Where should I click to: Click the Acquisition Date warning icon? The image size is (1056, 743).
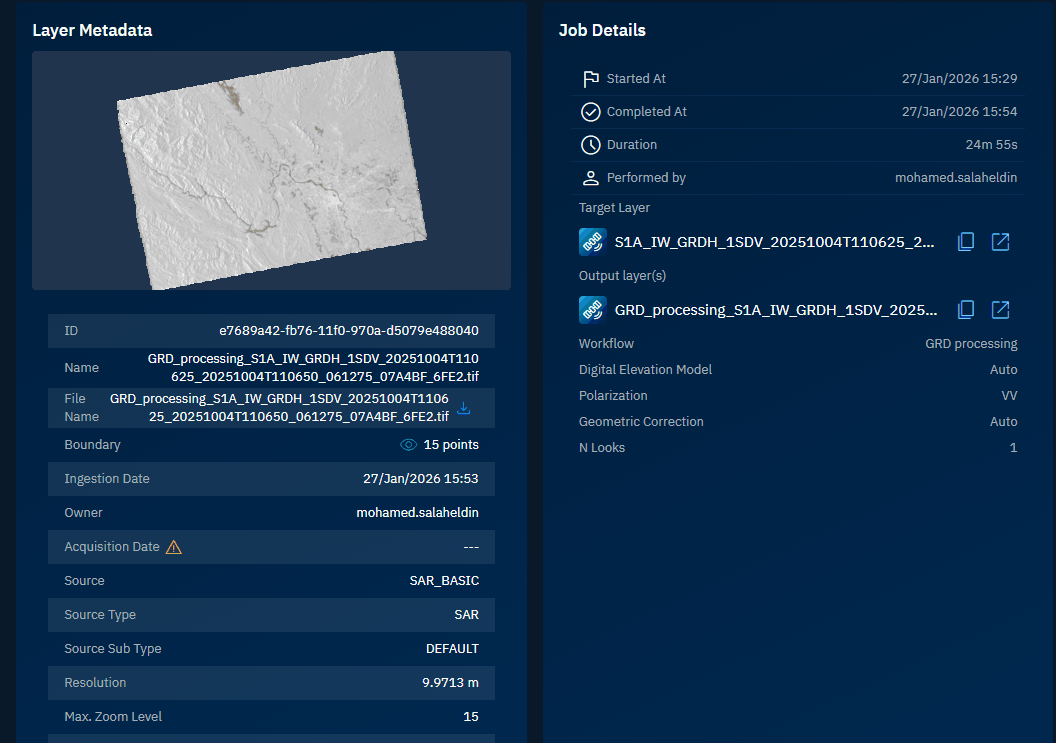pyautogui.click(x=174, y=547)
